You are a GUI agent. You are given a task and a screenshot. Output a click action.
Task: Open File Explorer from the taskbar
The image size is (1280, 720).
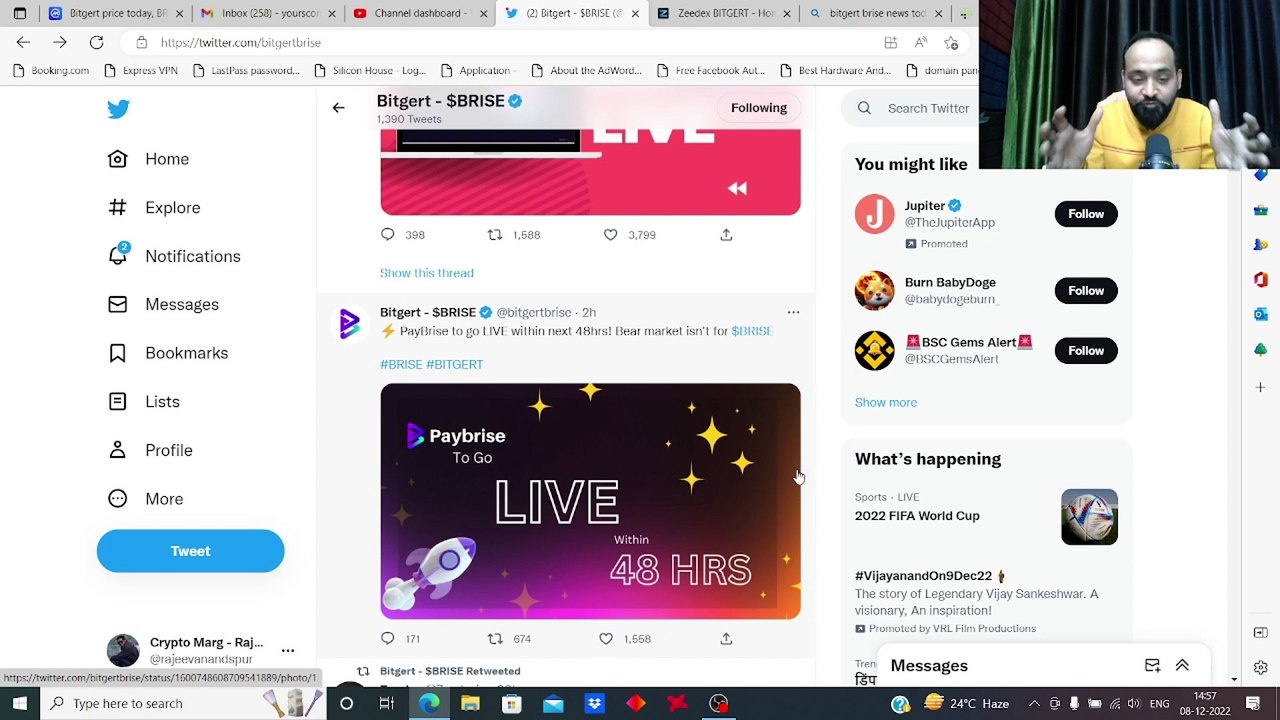[x=470, y=704]
